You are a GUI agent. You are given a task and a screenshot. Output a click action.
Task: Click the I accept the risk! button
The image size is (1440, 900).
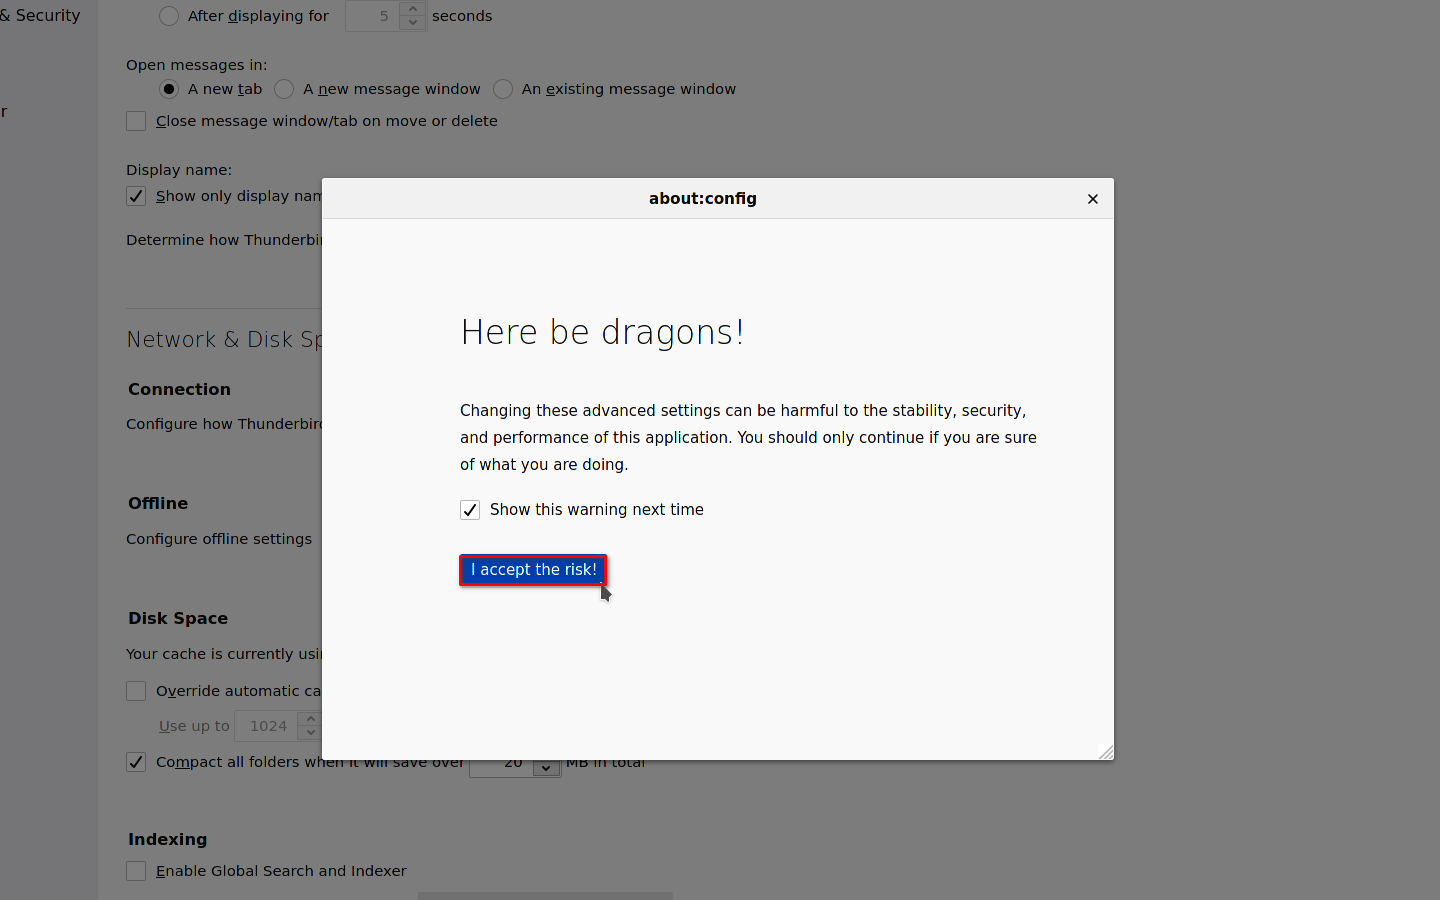pos(533,570)
